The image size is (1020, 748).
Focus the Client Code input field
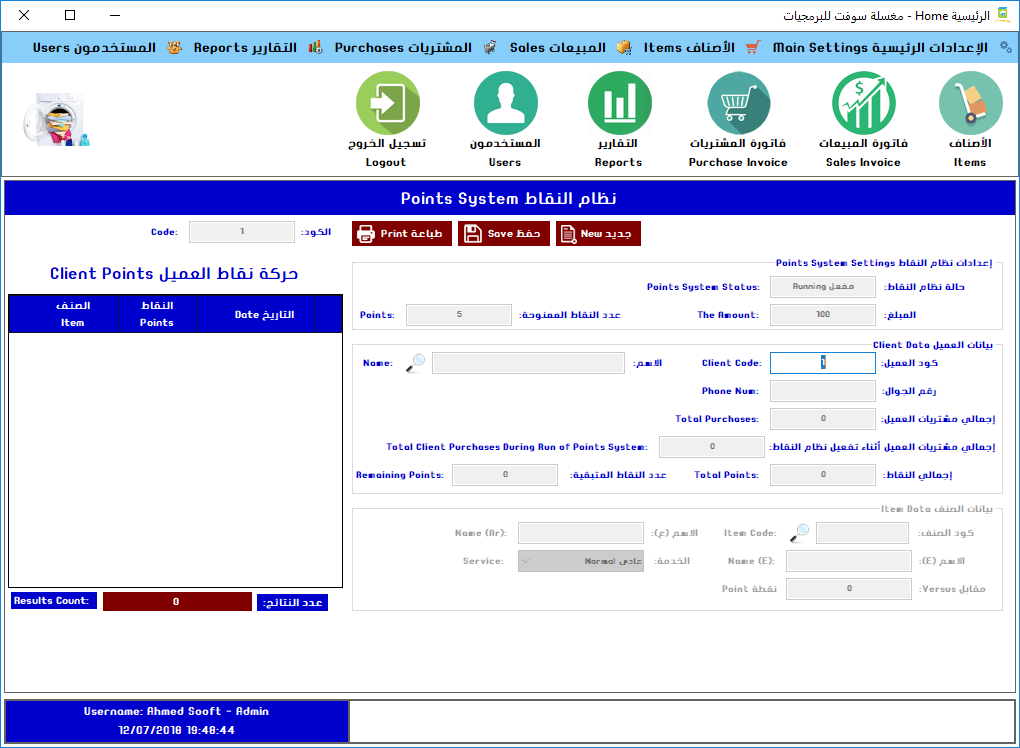[823, 363]
